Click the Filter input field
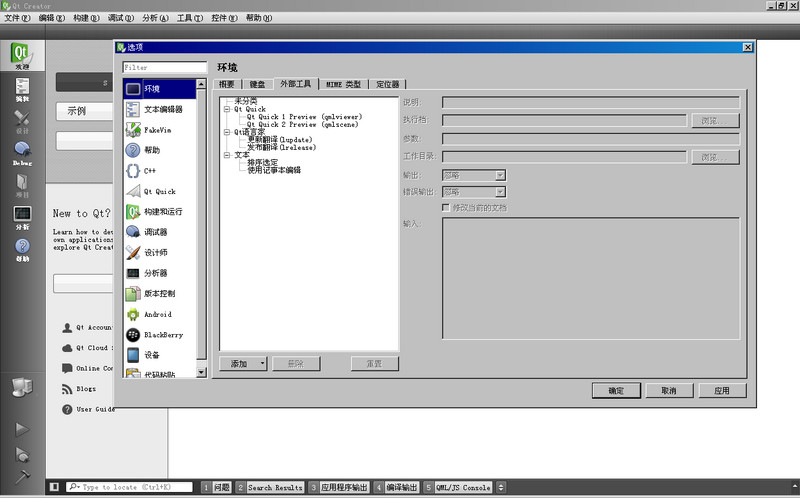This screenshot has width=800, height=498. 164,67
